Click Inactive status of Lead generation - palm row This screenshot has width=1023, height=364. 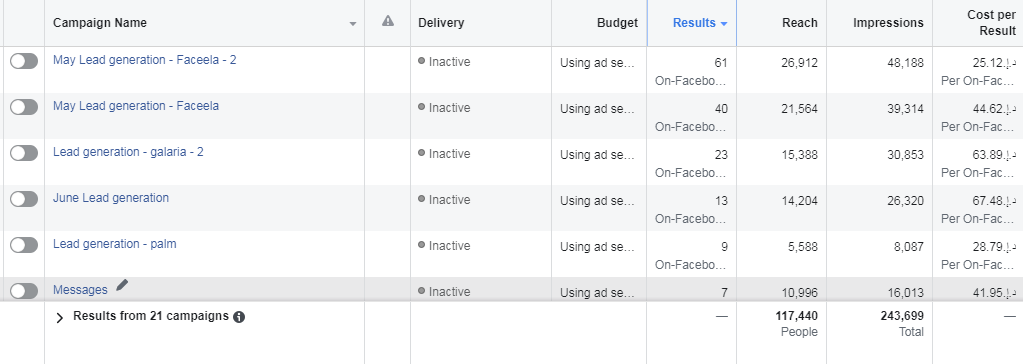(x=444, y=246)
